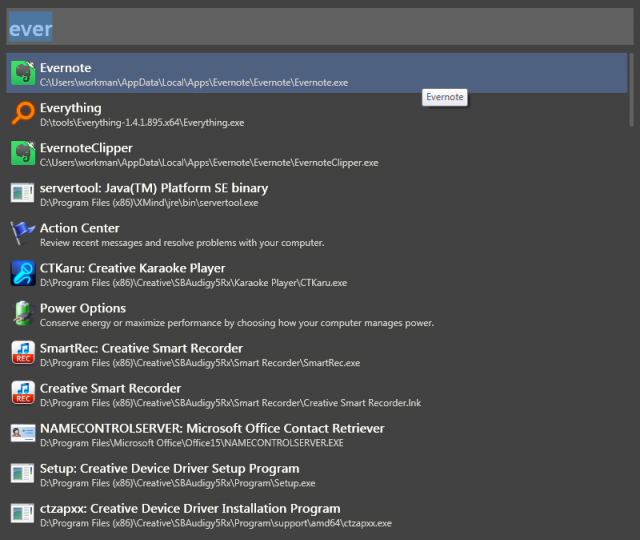The image size is (640, 540).
Task: Click the CTKaru karaoke player icon
Action: click(23, 273)
